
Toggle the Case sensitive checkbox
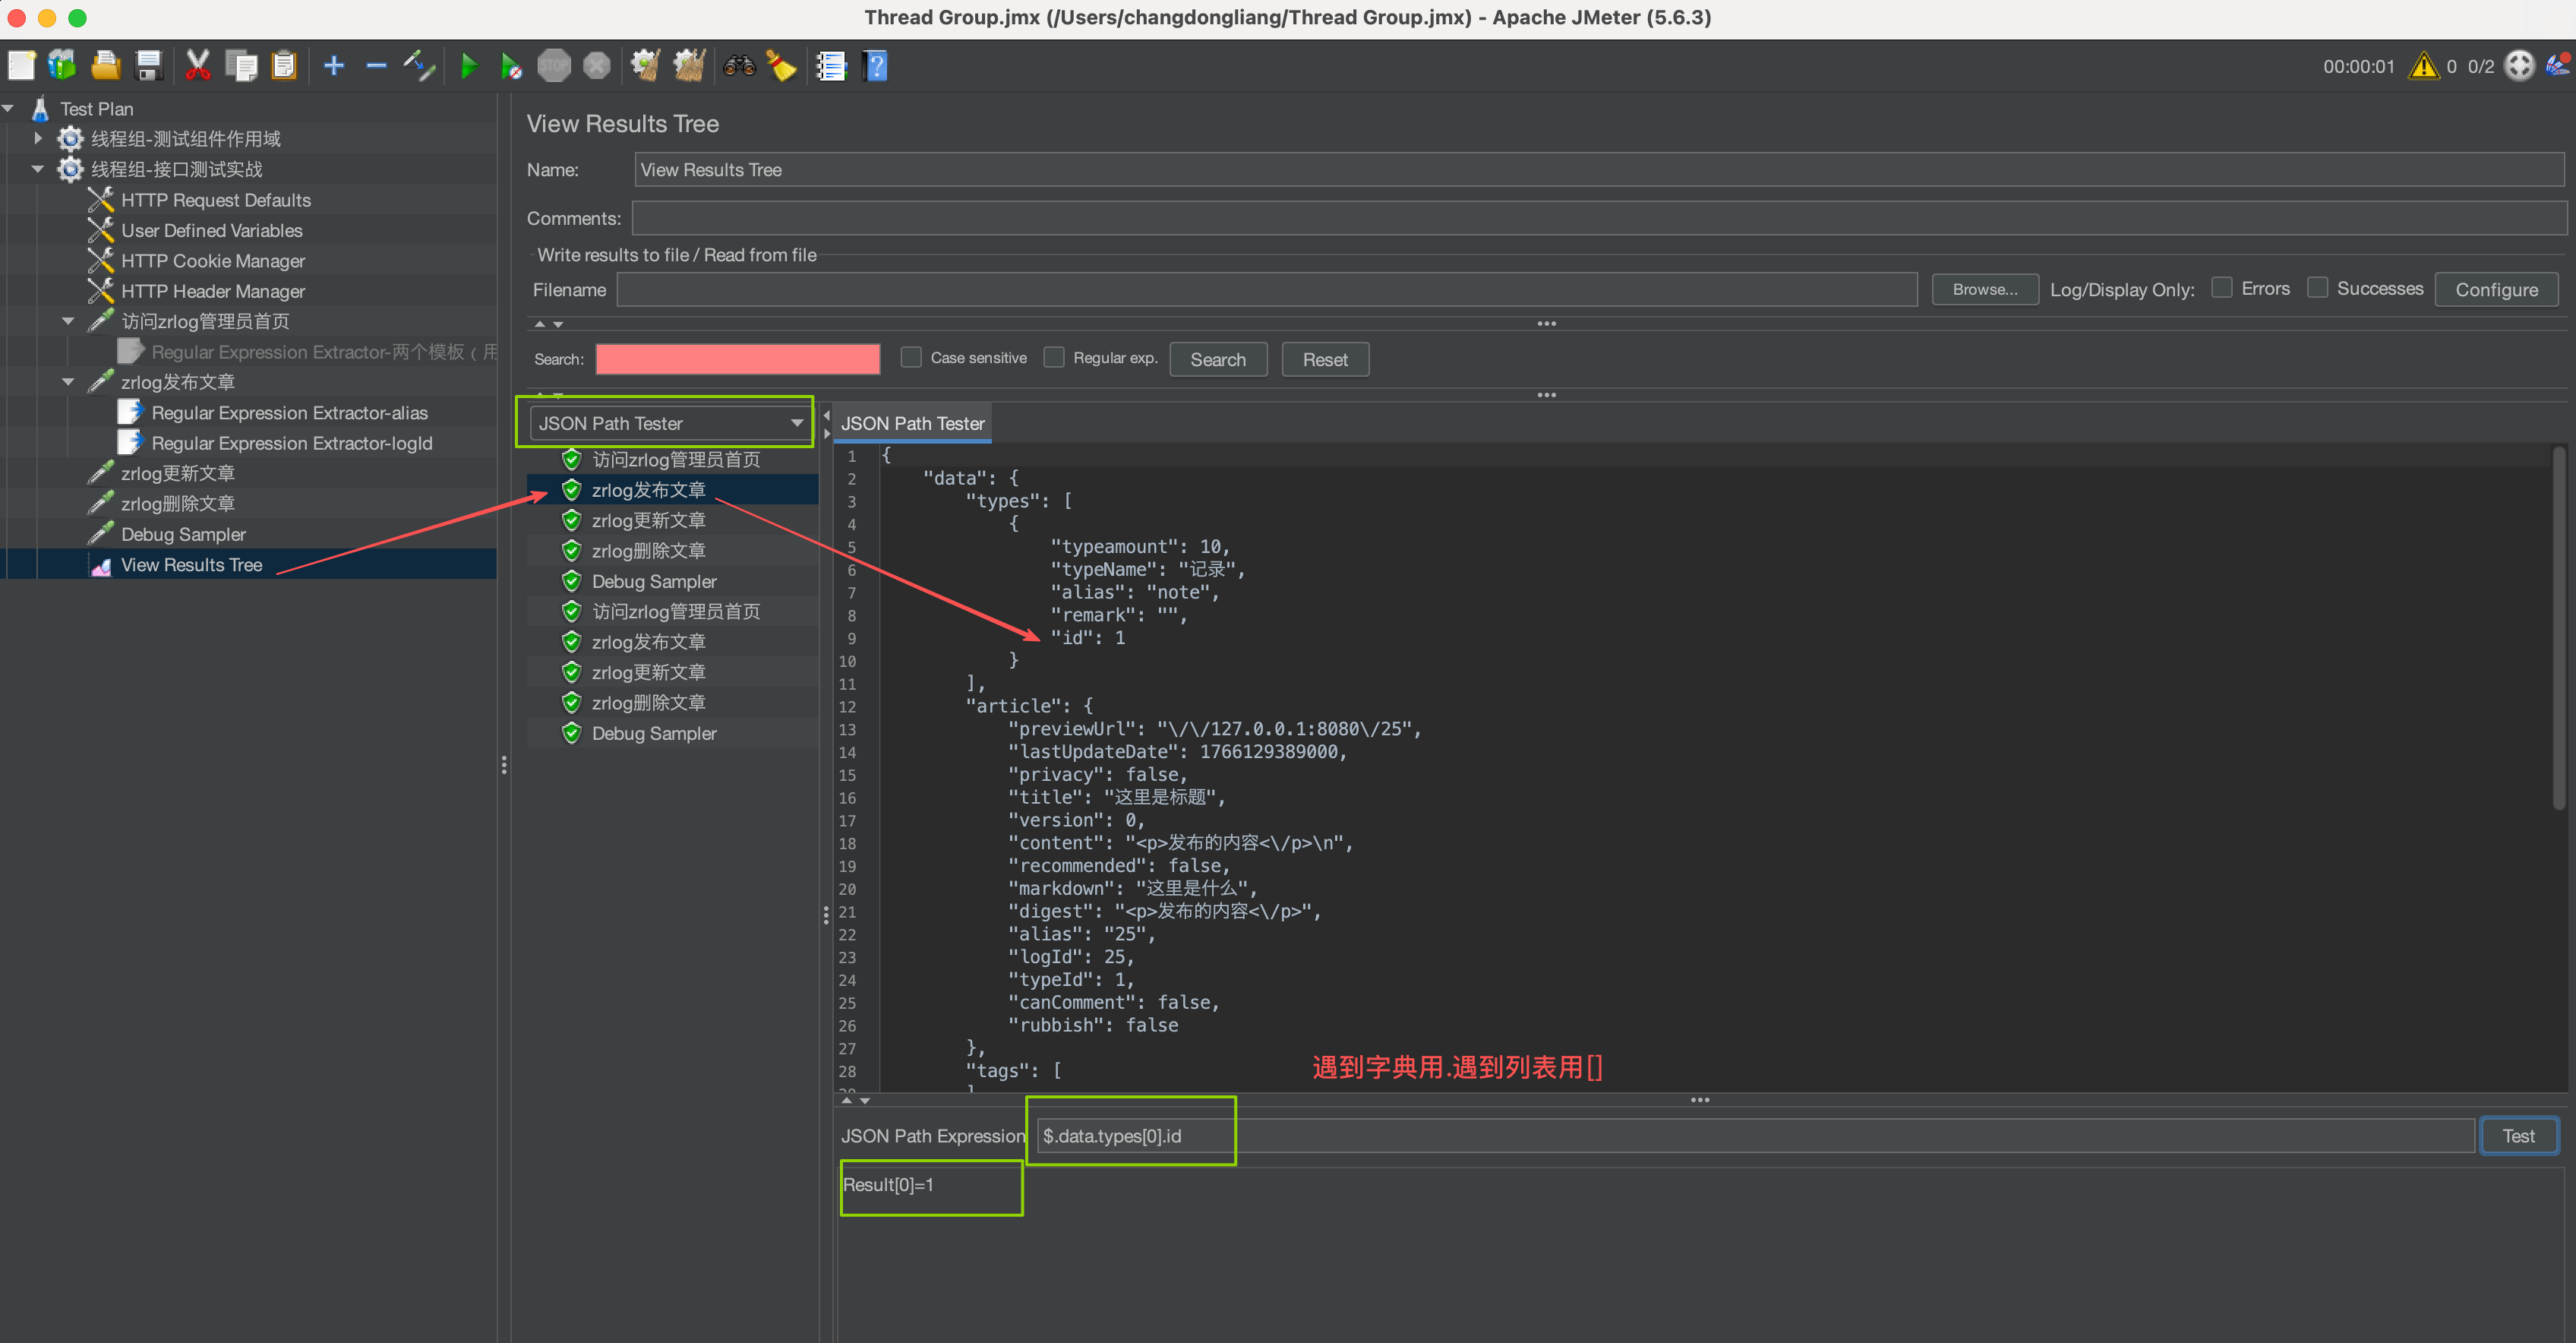tap(911, 357)
